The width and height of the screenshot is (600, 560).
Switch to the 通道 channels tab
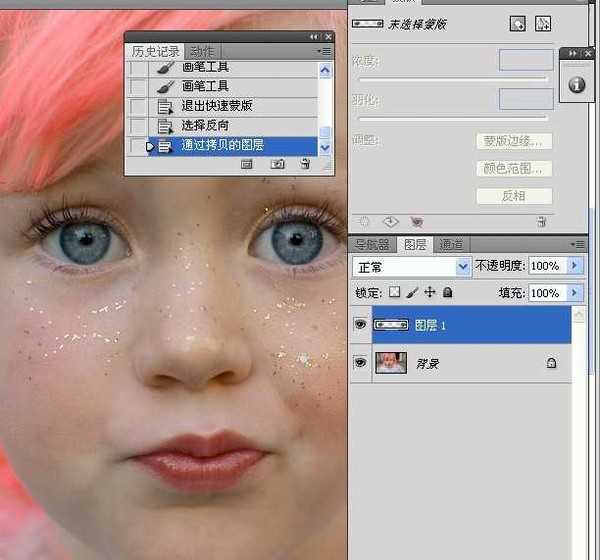[x=451, y=244]
